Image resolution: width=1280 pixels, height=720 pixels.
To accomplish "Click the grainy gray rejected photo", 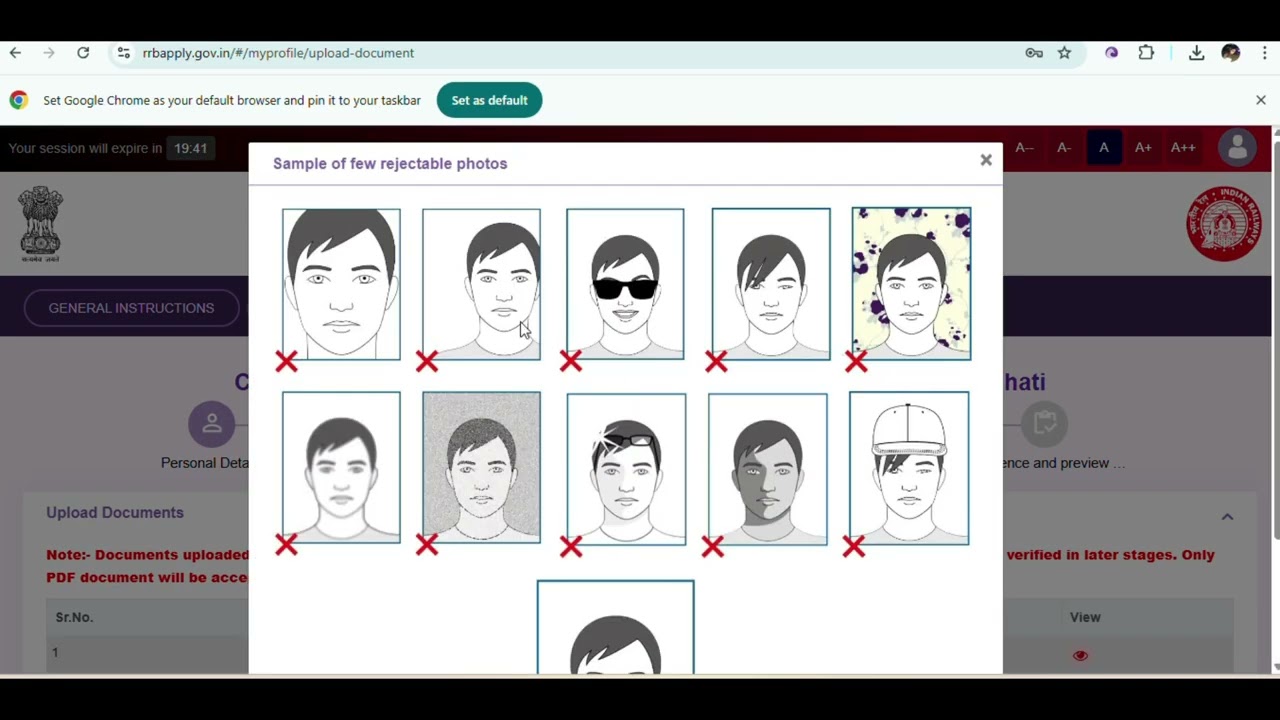I will click(x=481, y=467).
